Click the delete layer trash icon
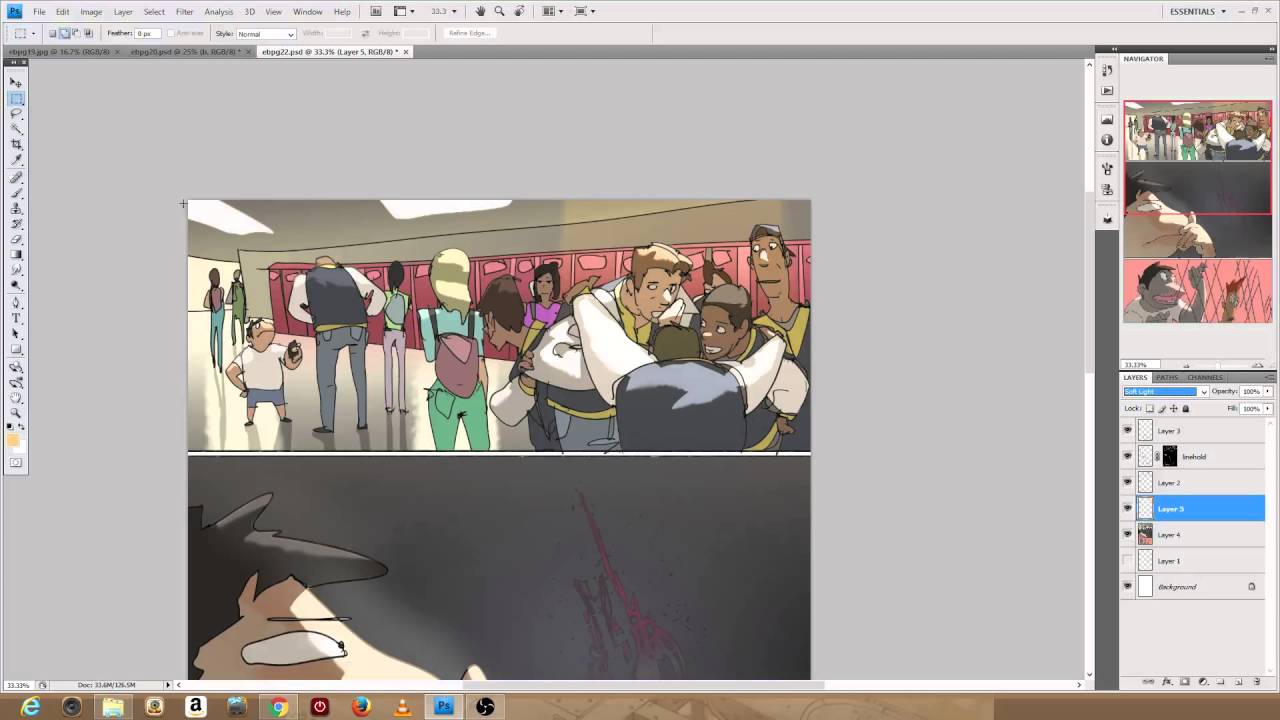The image size is (1280, 720). (1257, 682)
